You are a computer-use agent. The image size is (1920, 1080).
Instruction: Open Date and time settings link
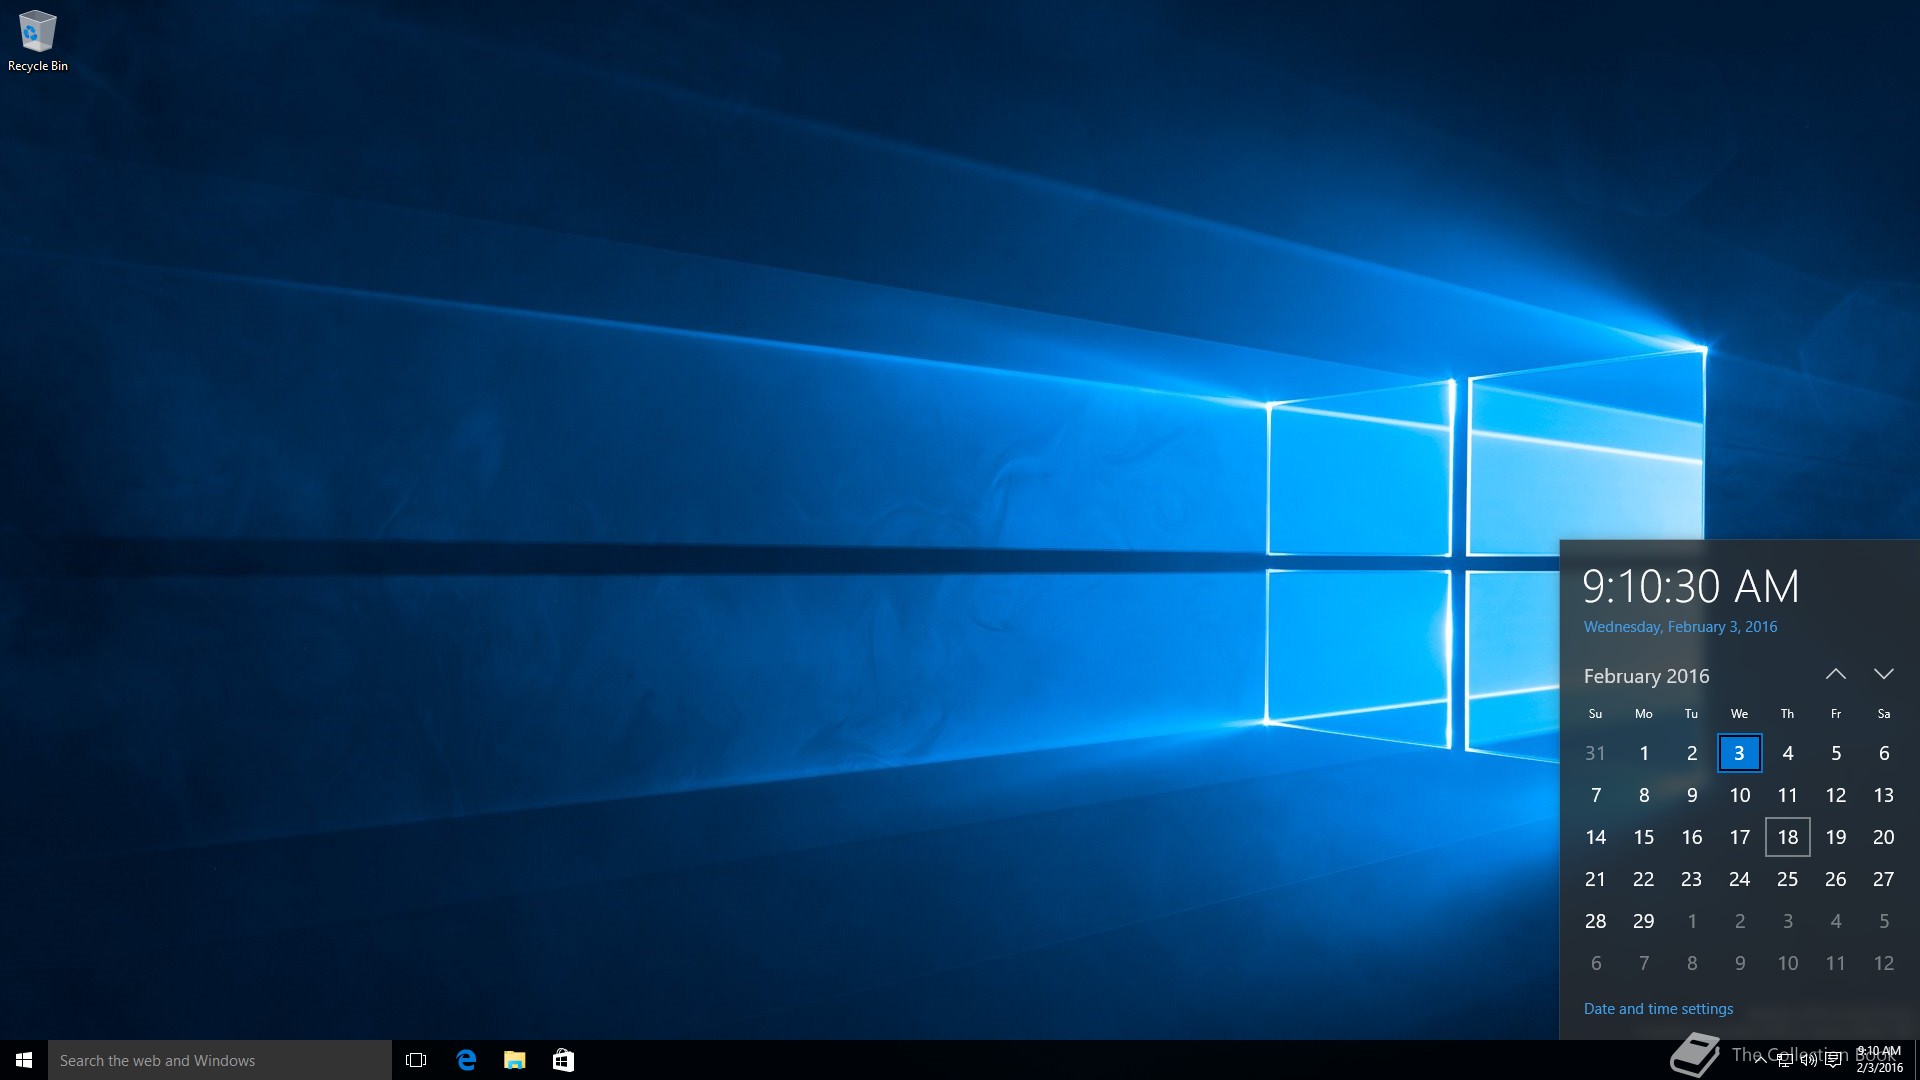pos(1658,1009)
